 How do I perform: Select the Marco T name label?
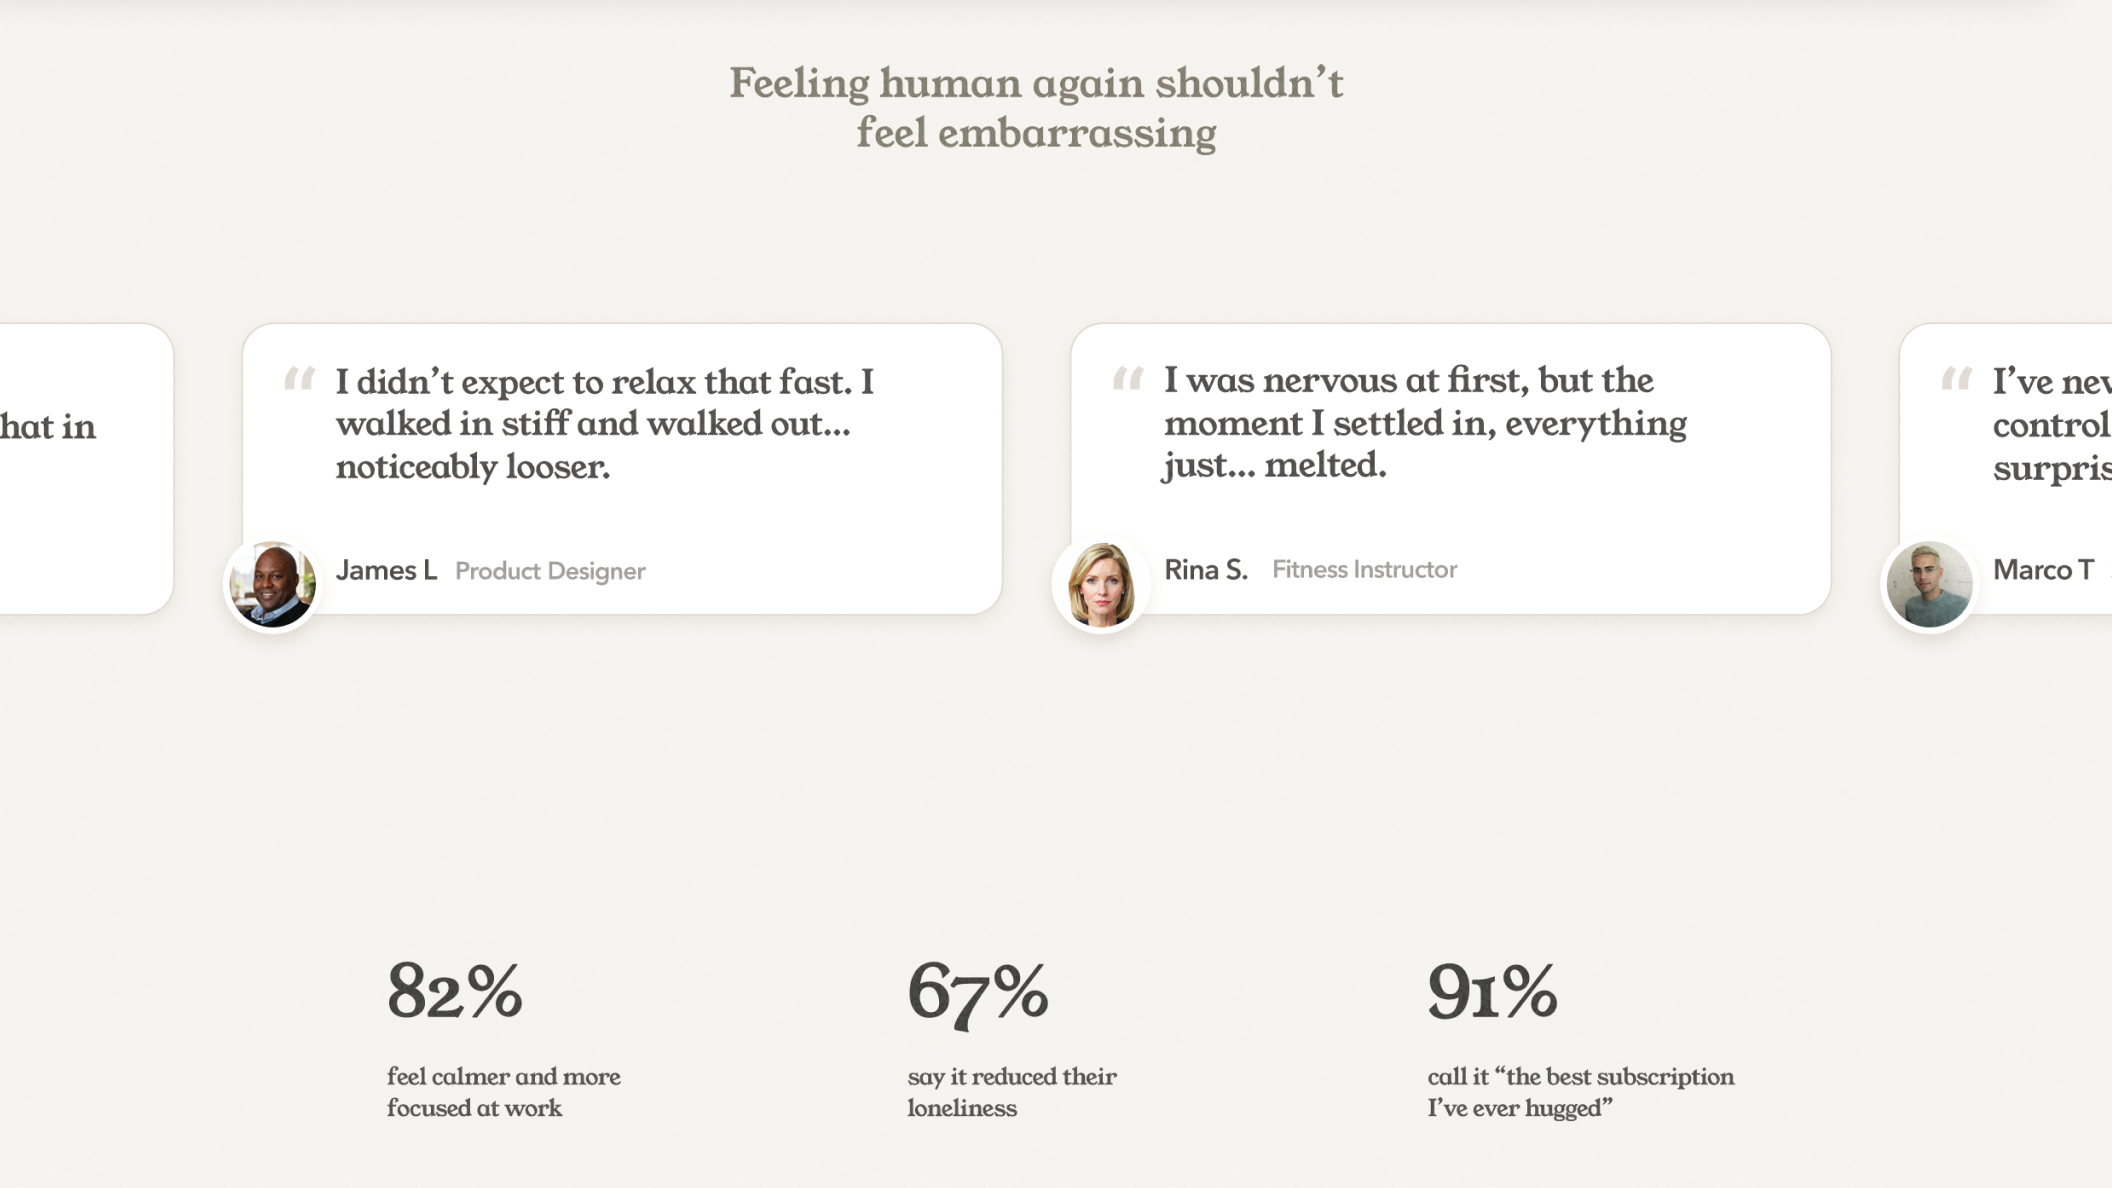coord(2043,570)
